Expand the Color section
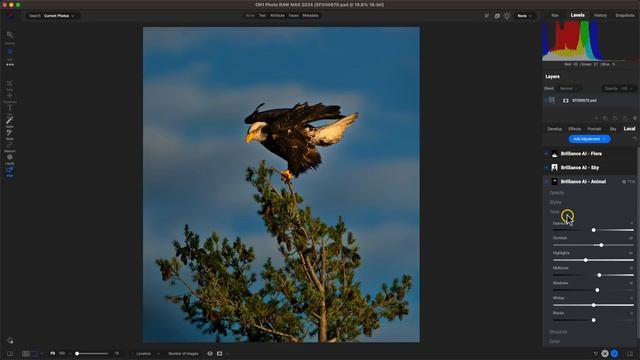The height and width of the screenshot is (360, 640). 555,341
